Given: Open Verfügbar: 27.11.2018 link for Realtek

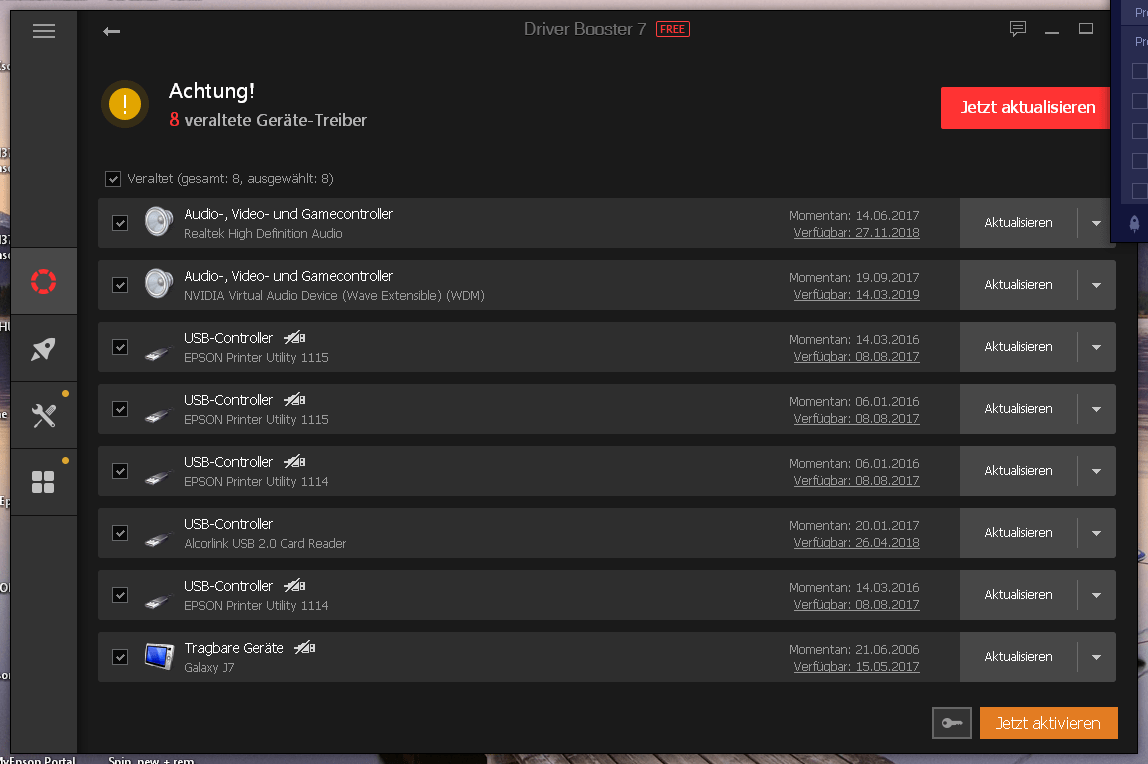Looking at the screenshot, I should 856,233.
